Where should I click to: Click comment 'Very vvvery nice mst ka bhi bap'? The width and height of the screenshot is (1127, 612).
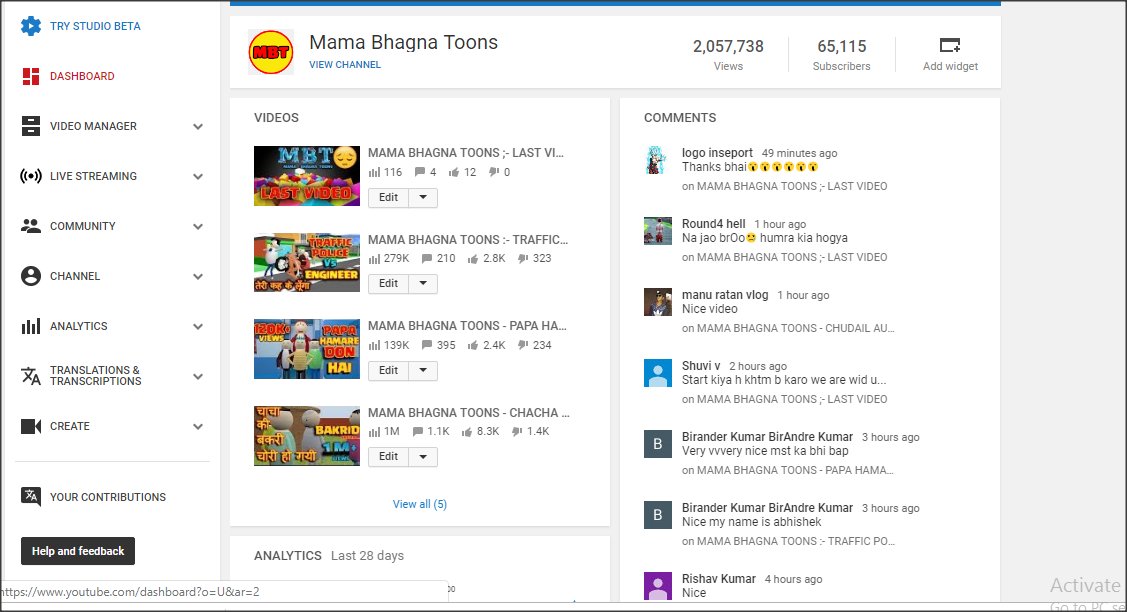pos(765,451)
